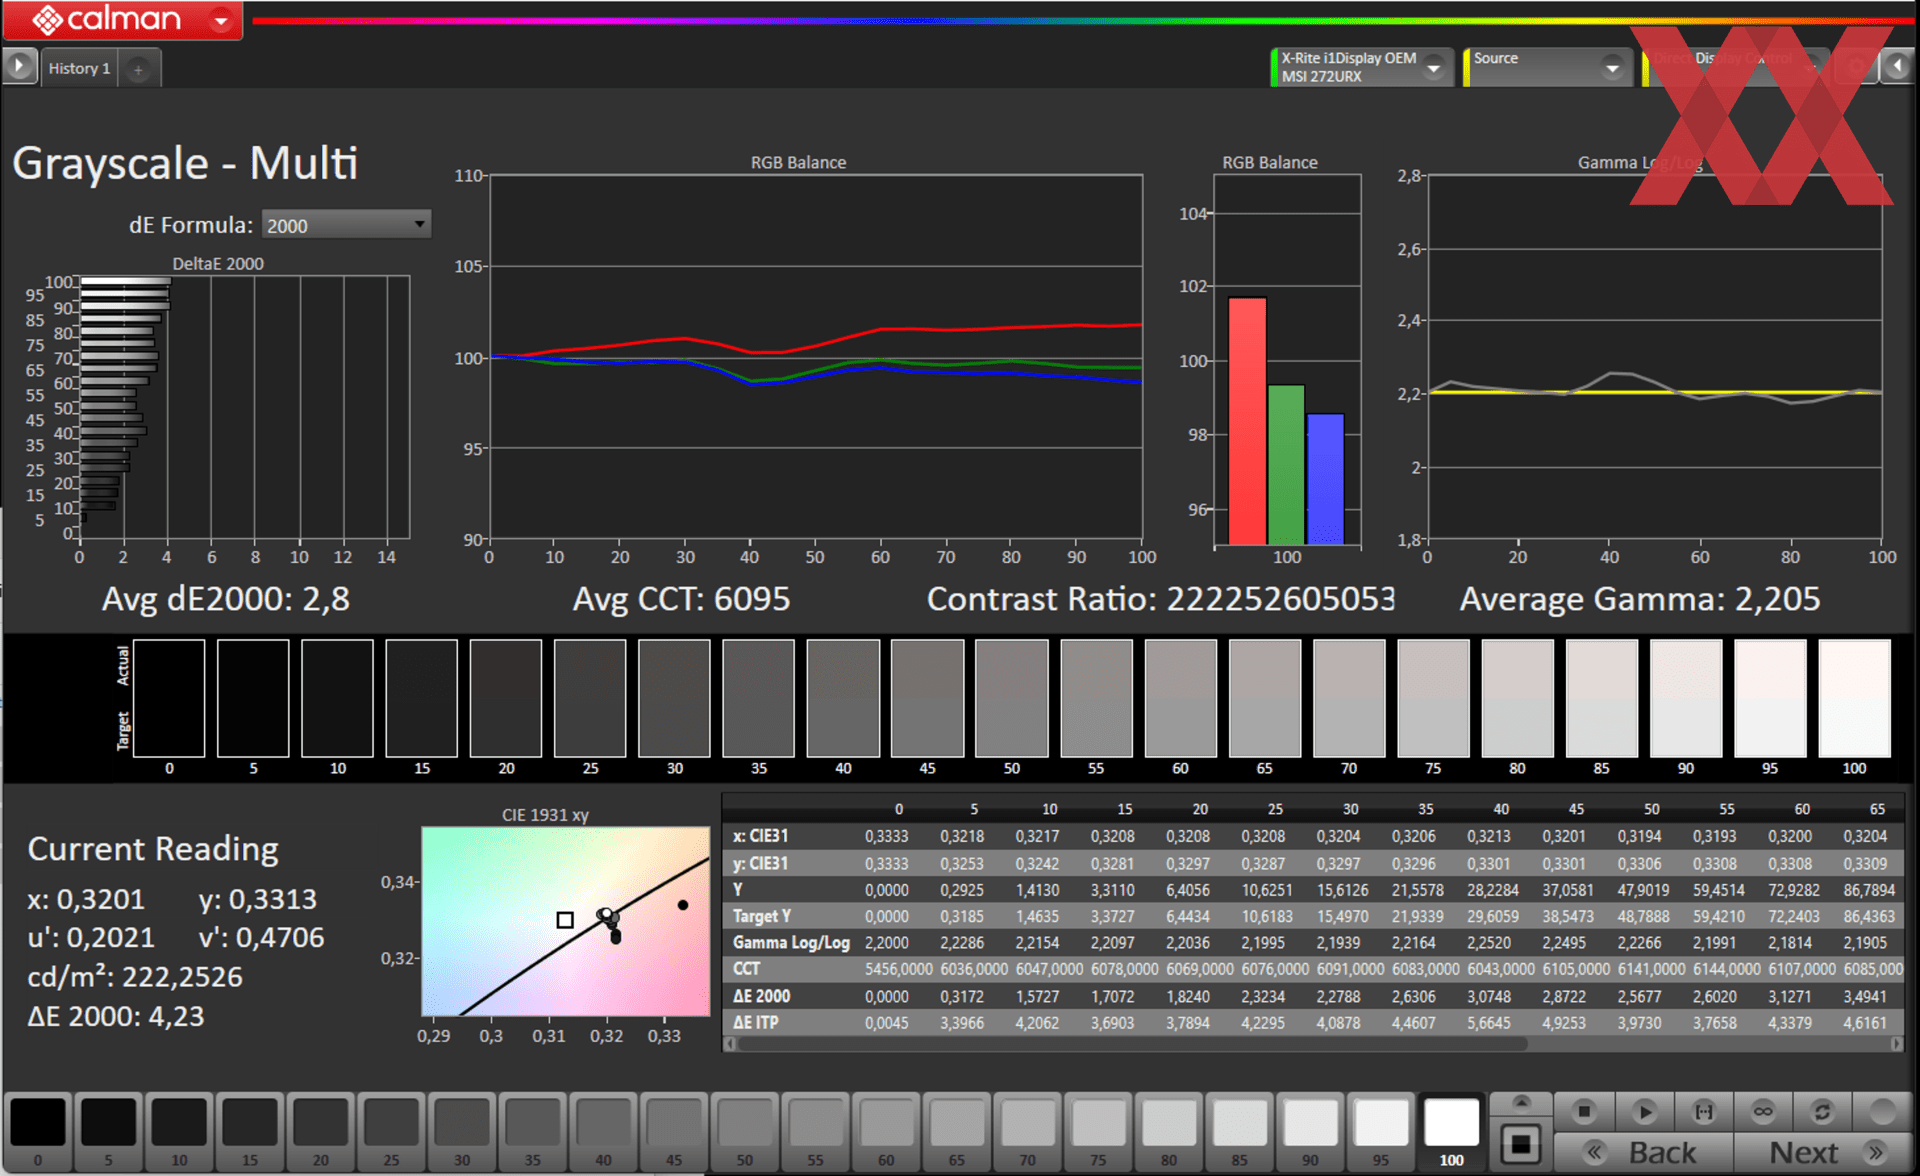Expand pattern panel with up arrow
The width and height of the screenshot is (1920, 1176).
[1521, 1103]
